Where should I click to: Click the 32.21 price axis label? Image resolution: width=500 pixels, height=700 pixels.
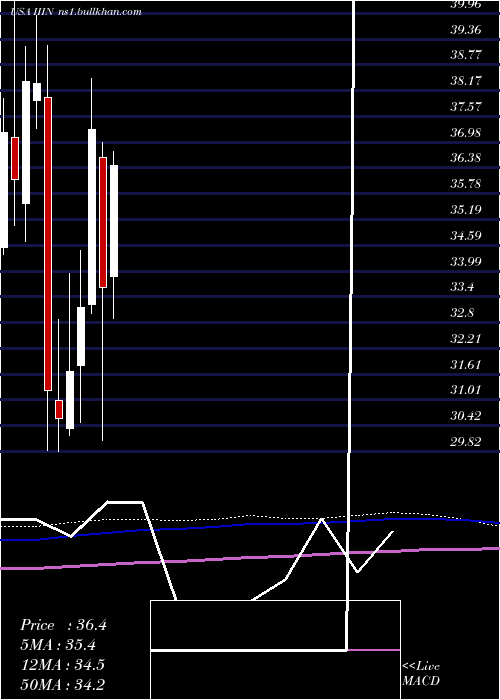465,338
